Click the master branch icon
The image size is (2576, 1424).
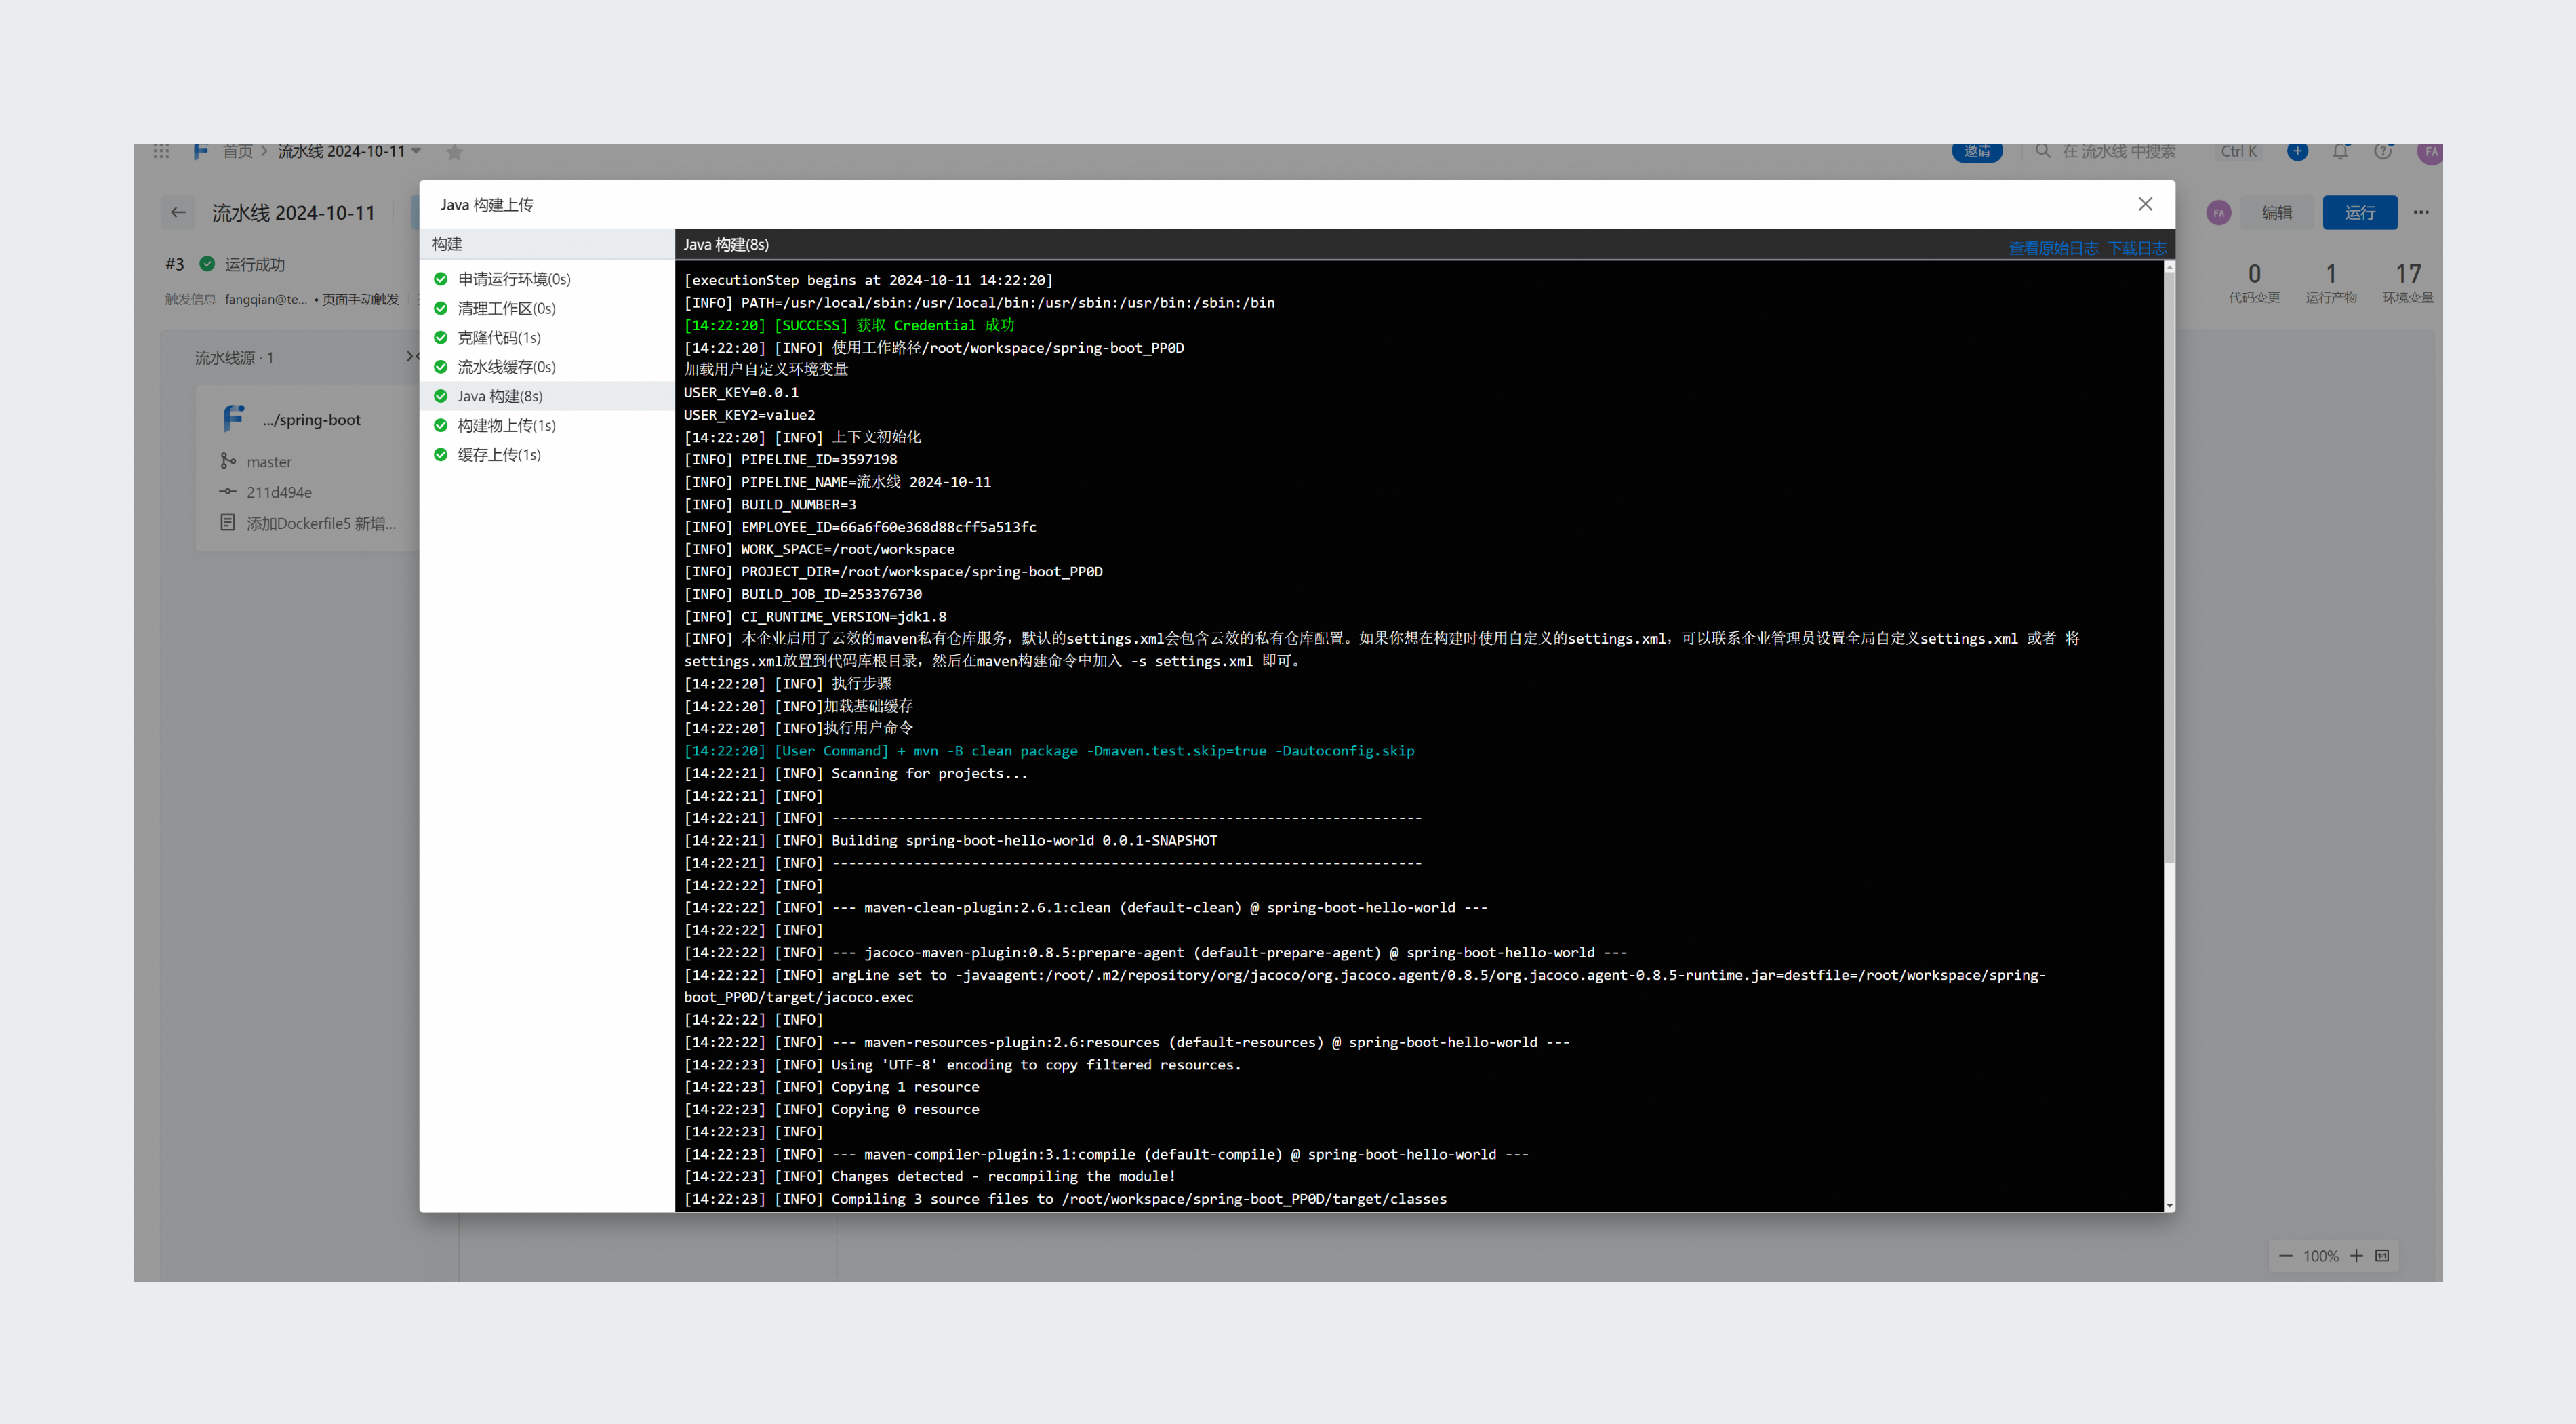[x=228, y=461]
